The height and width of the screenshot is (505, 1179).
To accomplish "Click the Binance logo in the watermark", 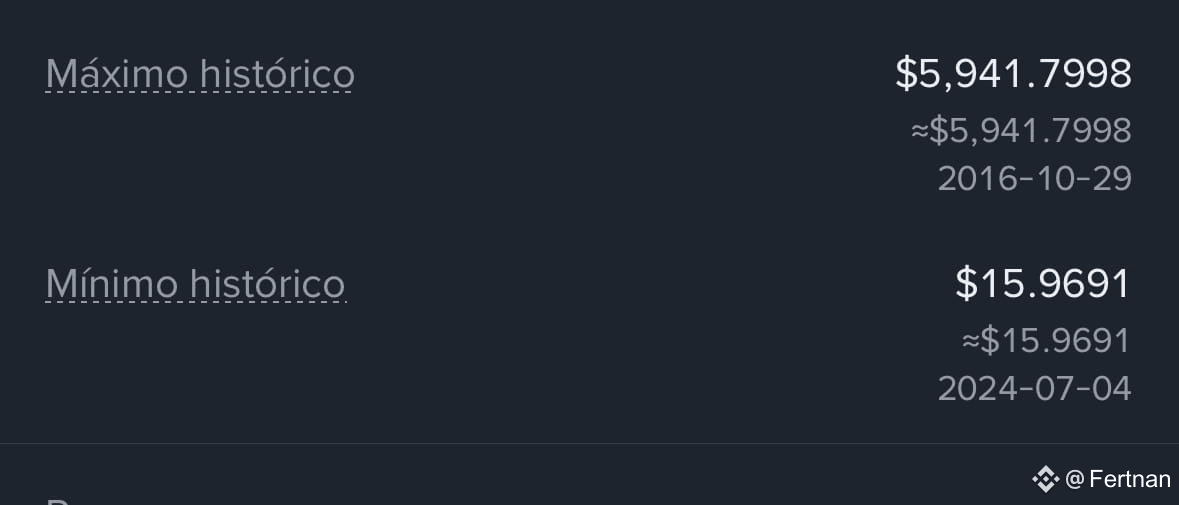I will (1045, 479).
